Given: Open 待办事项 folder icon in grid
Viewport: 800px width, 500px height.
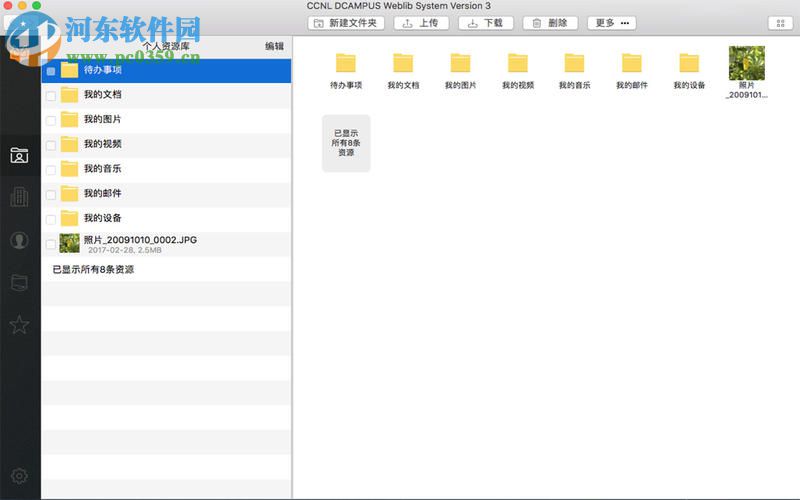Looking at the screenshot, I should pos(346,63).
